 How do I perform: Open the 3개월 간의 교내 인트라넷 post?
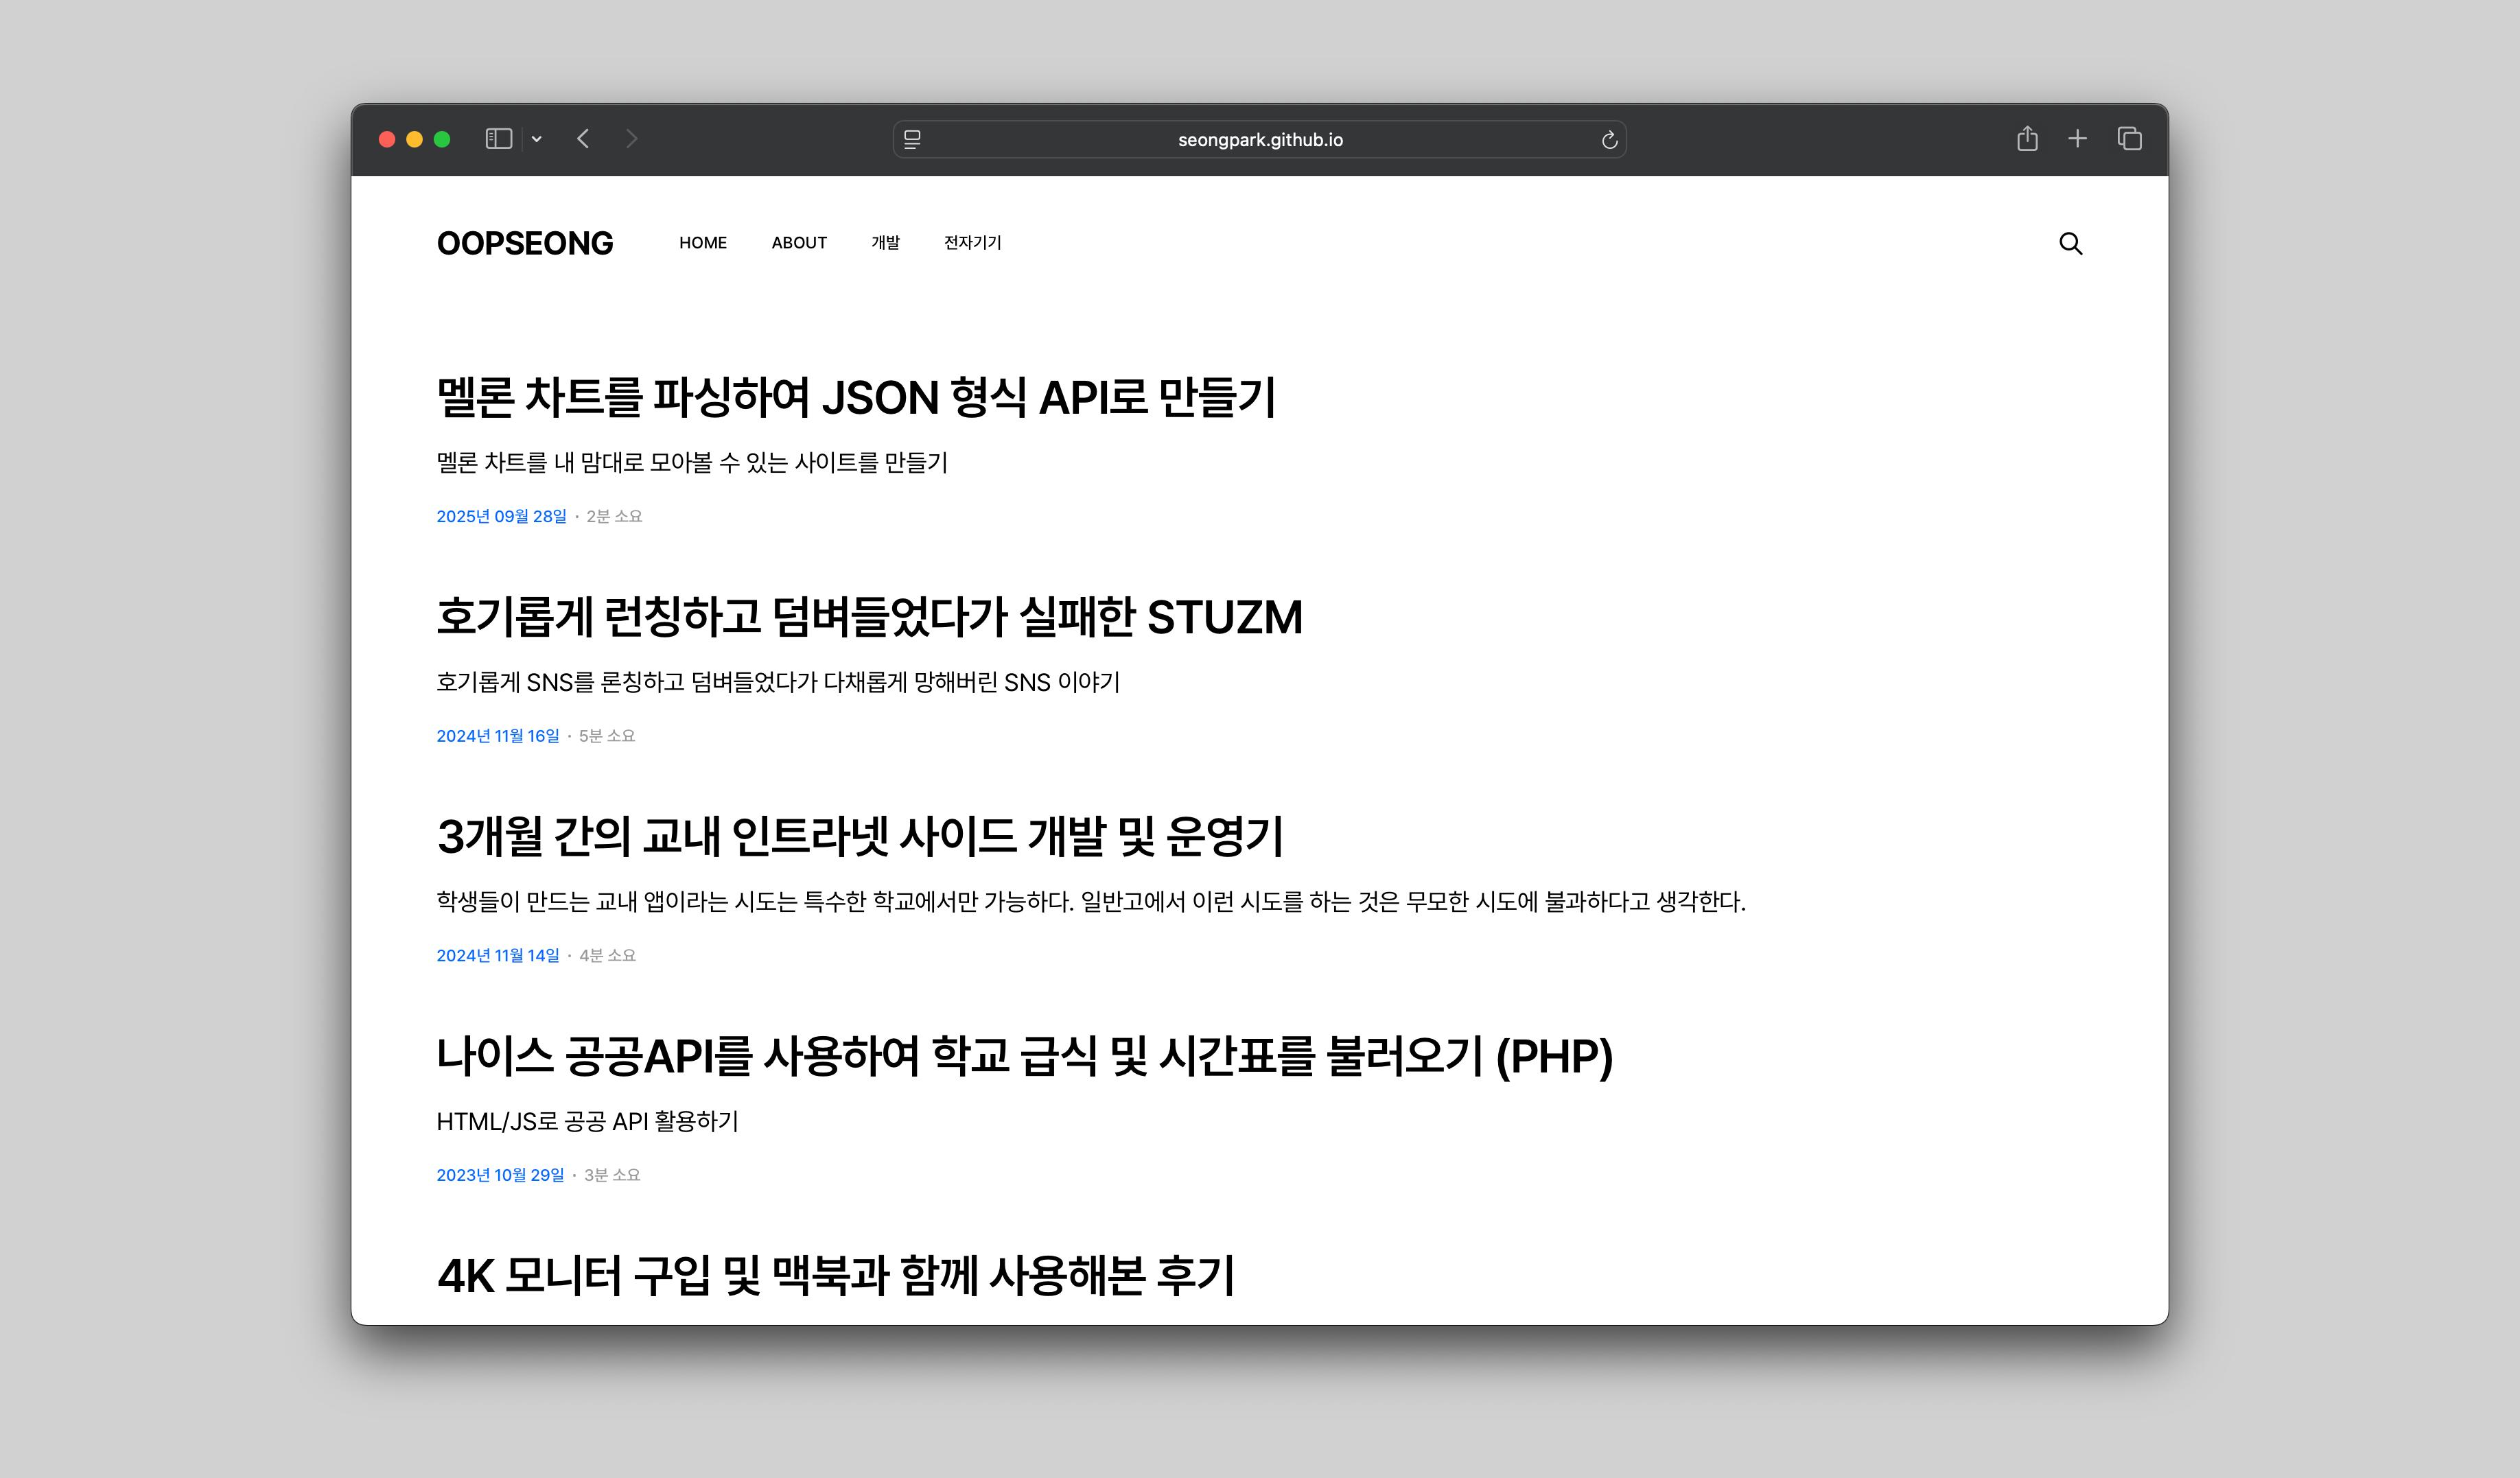[859, 836]
